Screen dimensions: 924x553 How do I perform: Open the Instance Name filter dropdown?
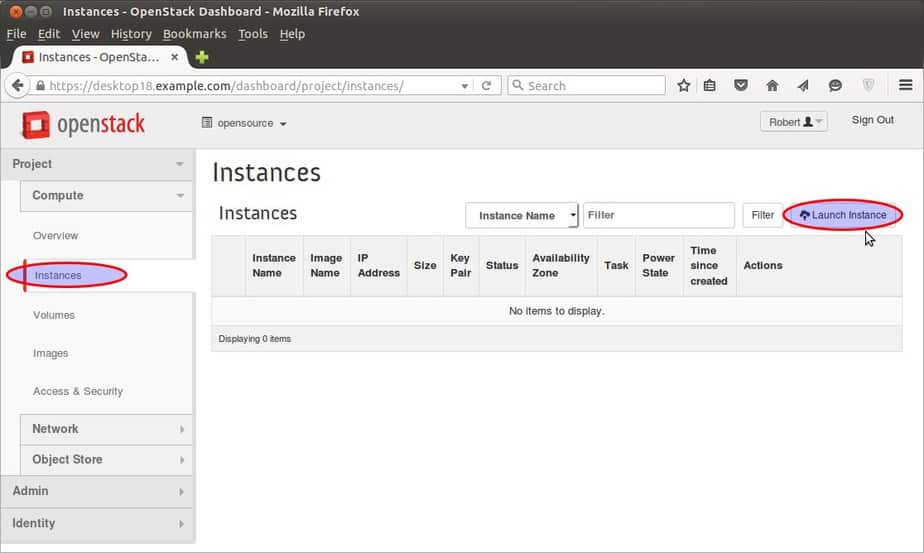tap(522, 215)
